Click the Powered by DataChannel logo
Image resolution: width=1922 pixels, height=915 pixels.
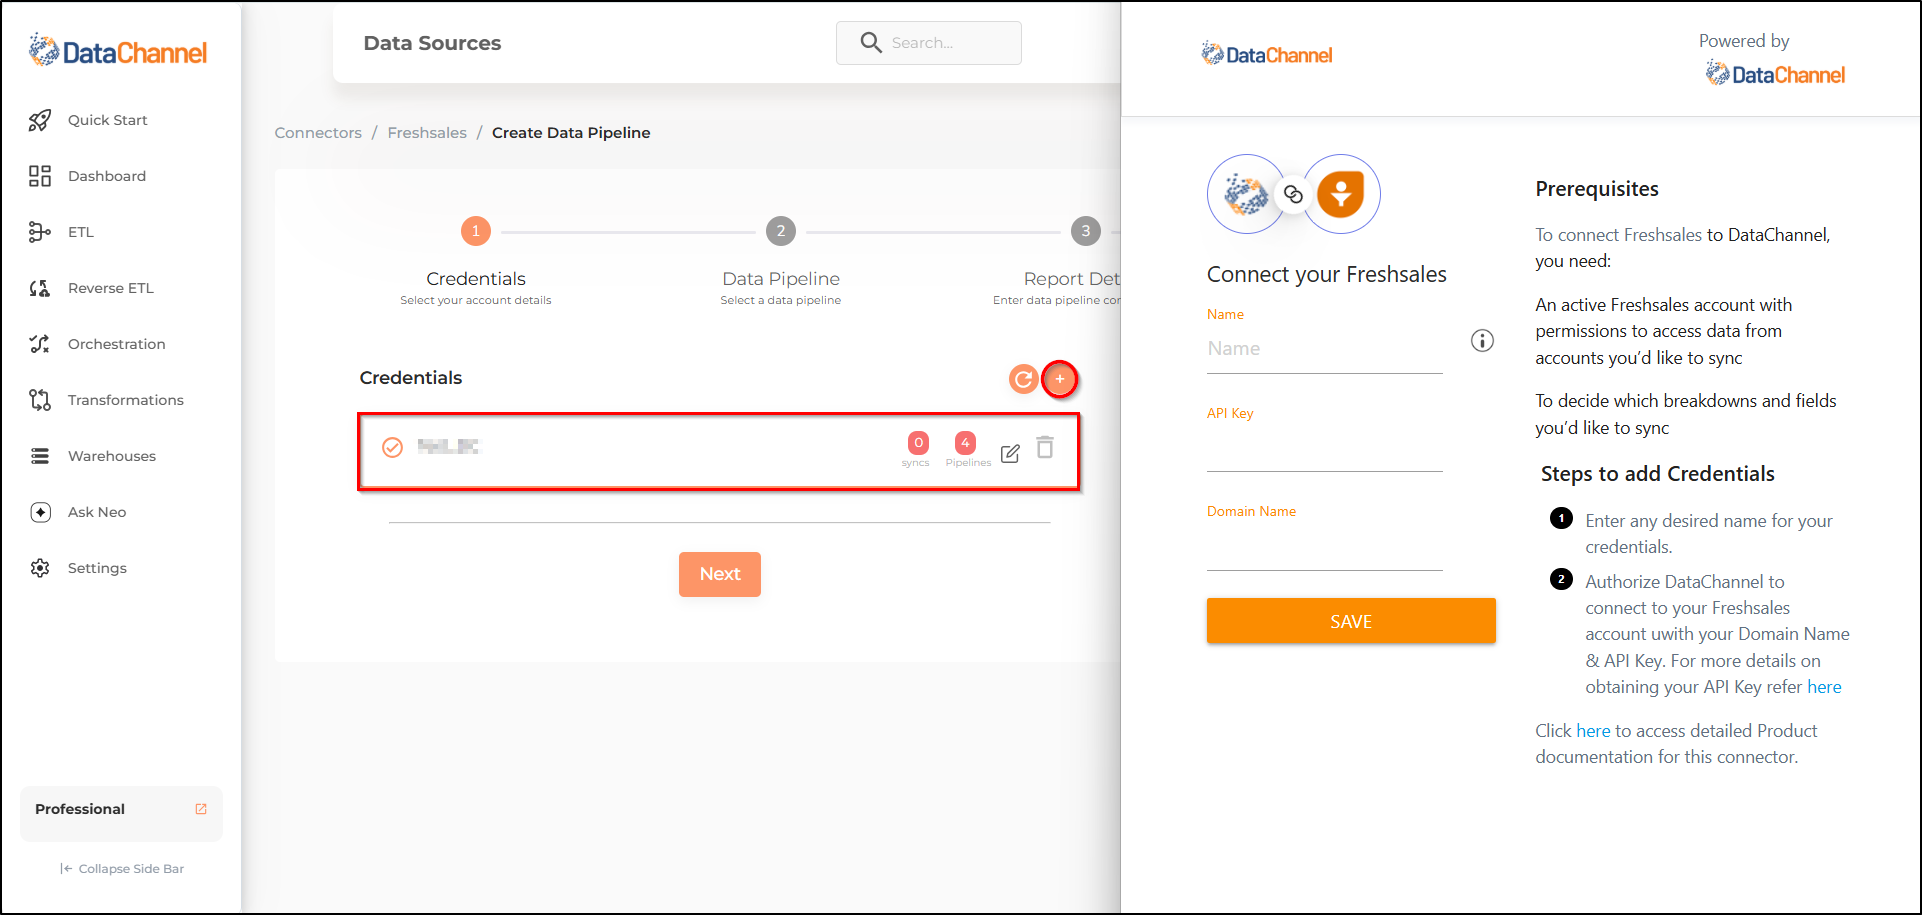tap(1775, 74)
